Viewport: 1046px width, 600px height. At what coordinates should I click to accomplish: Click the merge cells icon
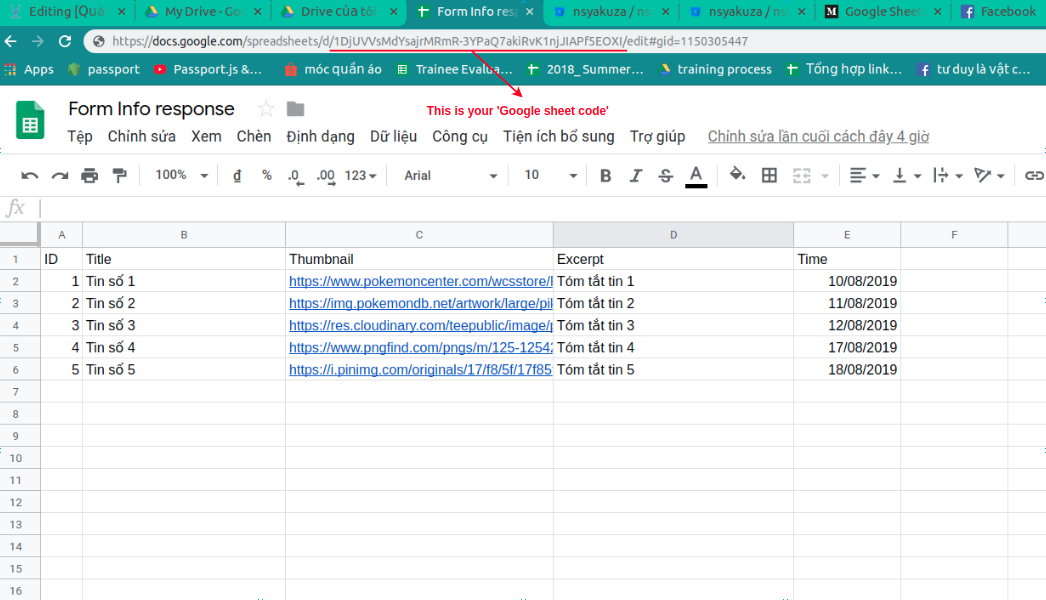point(801,176)
